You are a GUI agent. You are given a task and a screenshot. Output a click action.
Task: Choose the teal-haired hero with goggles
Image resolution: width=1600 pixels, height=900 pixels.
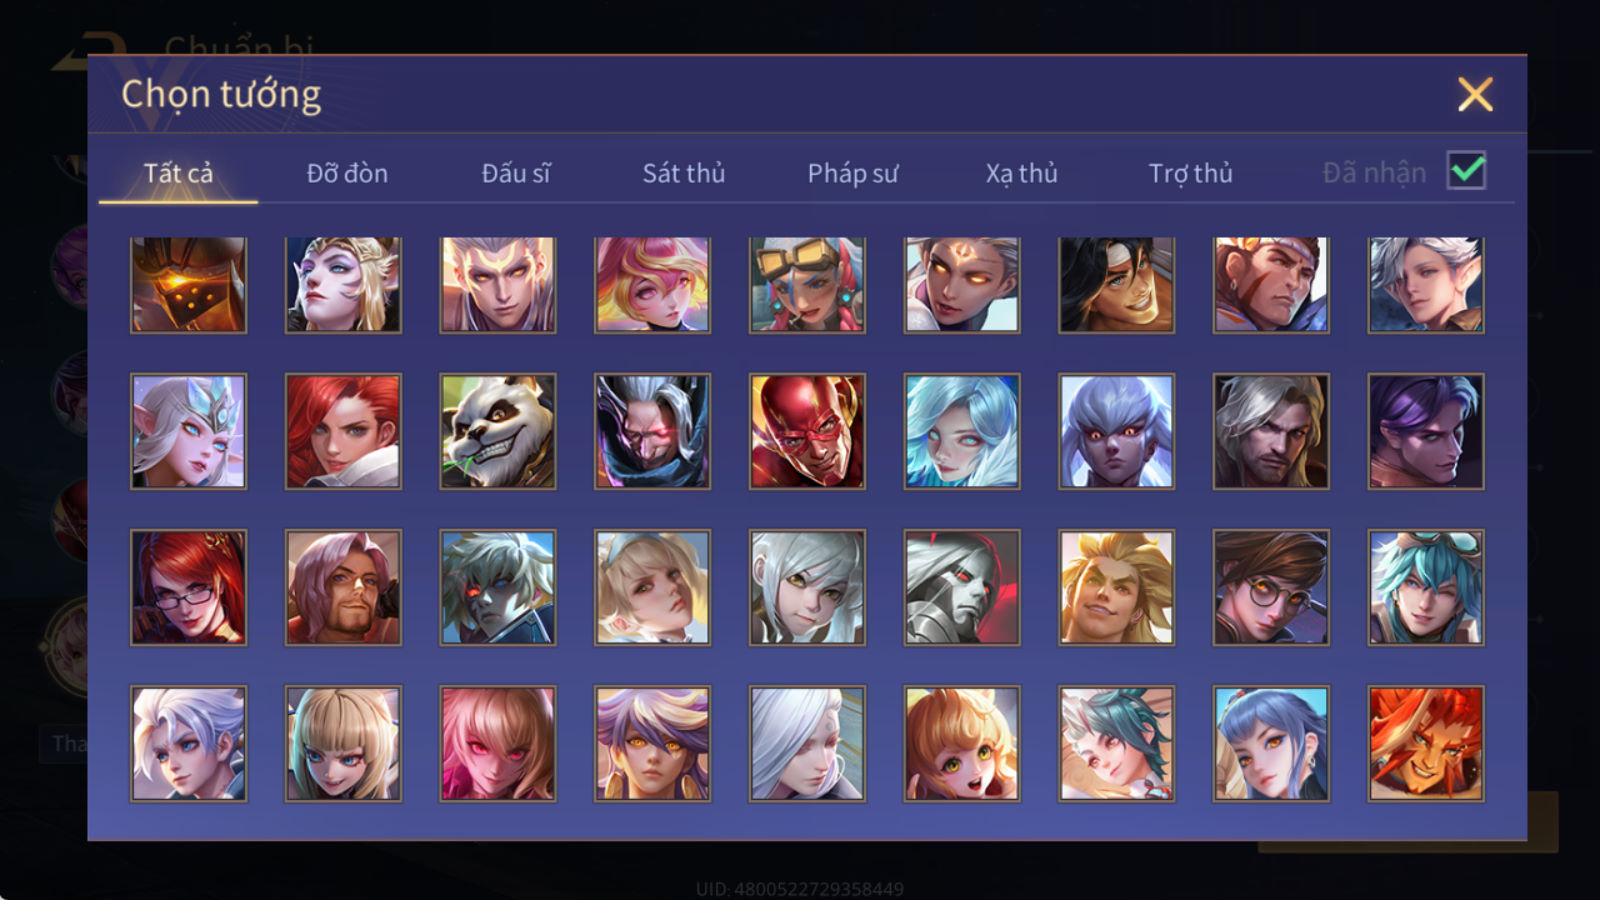[x=1426, y=587]
